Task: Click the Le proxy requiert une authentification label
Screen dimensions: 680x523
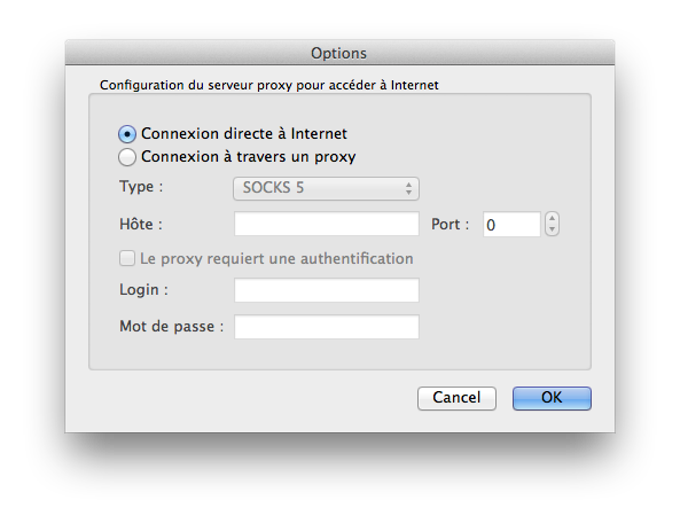Action: pos(277,259)
